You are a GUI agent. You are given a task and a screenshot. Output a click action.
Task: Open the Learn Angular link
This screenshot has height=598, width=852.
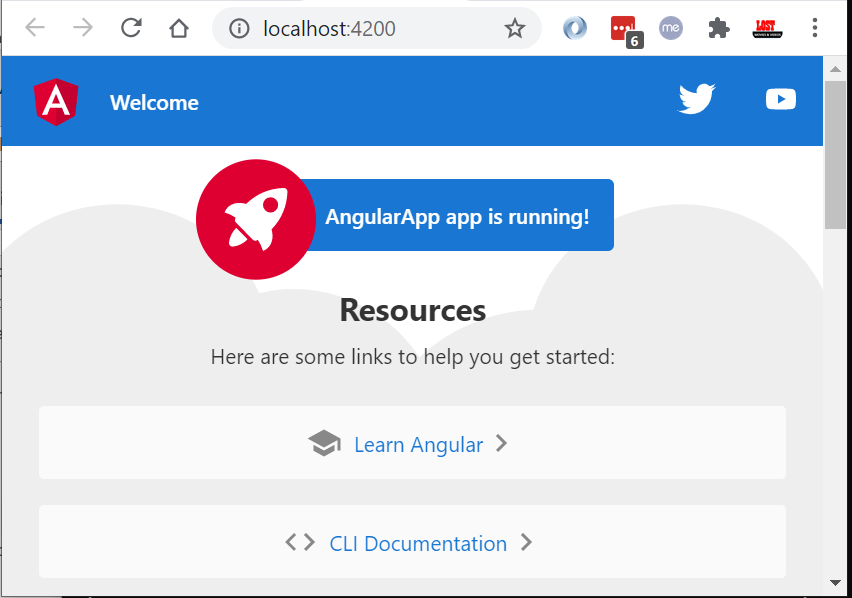pyautogui.click(x=418, y=444)
